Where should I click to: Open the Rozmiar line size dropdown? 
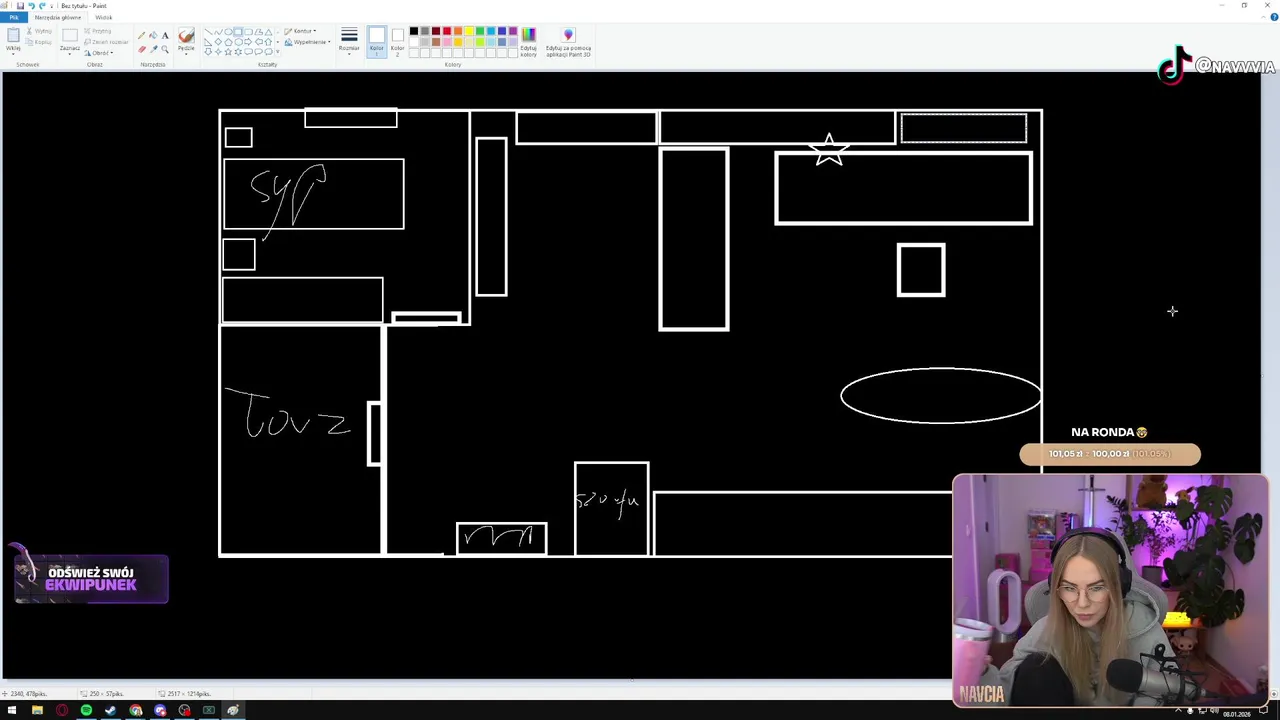[349, 42]
